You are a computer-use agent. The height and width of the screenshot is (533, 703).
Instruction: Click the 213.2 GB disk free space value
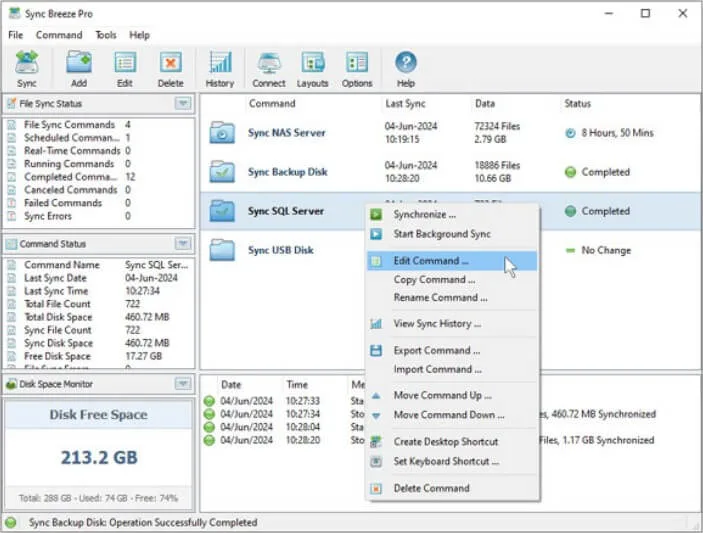tap(99, 457)
